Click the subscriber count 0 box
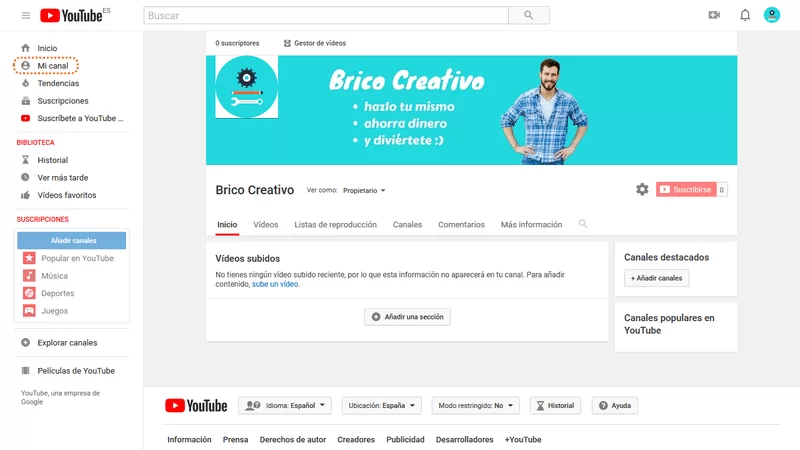Screen dimensions: 800x450 721,190
